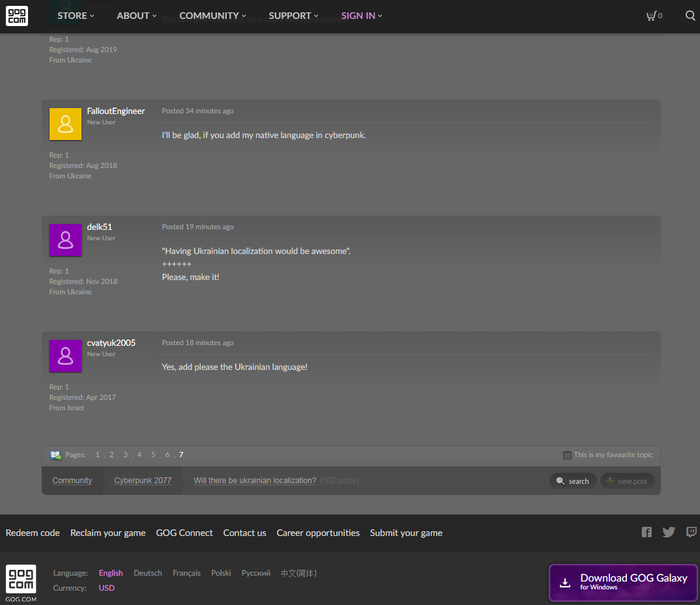Open GOG Twitch channel icon
Screen dimensions: 700x605
(x=692, y=532)
